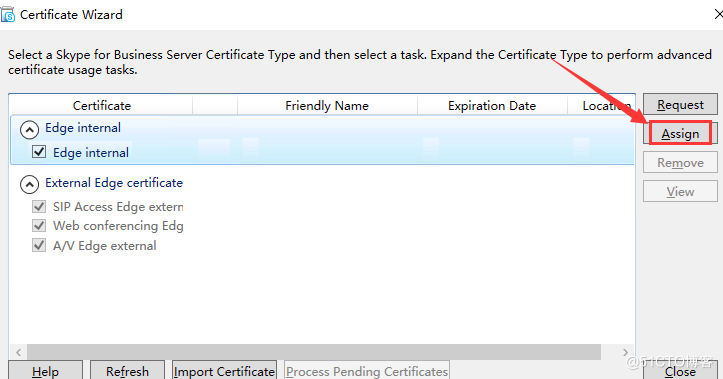Sort by the Expiration Date column header
723x379 pixels.
pos(492,106)
